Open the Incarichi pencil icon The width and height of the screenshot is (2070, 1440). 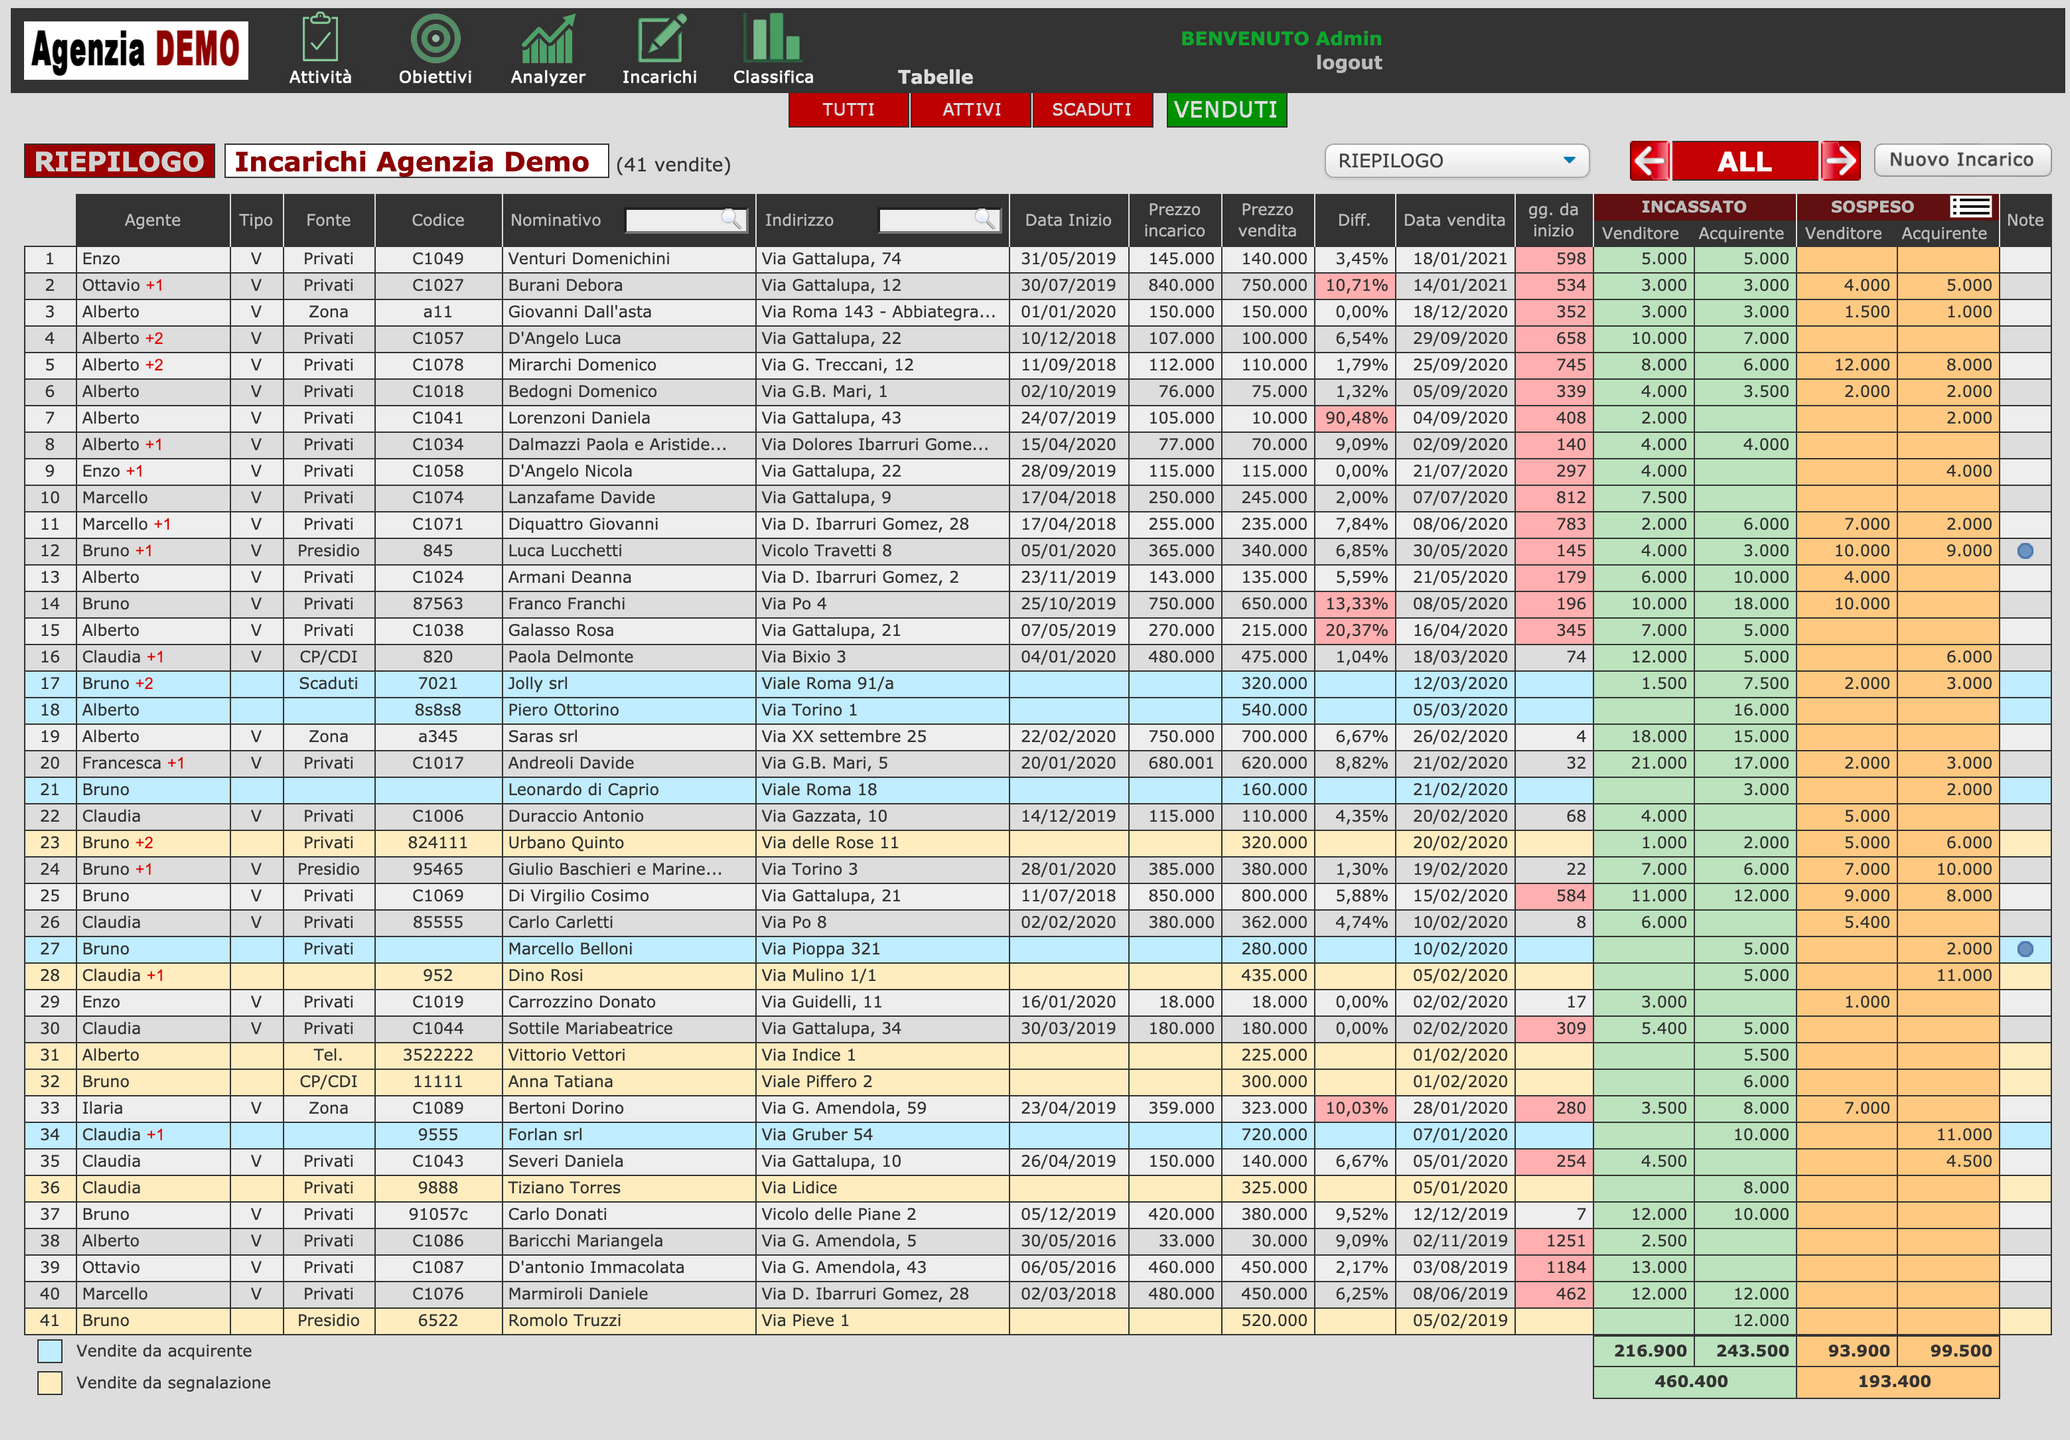tap(660, 39)
